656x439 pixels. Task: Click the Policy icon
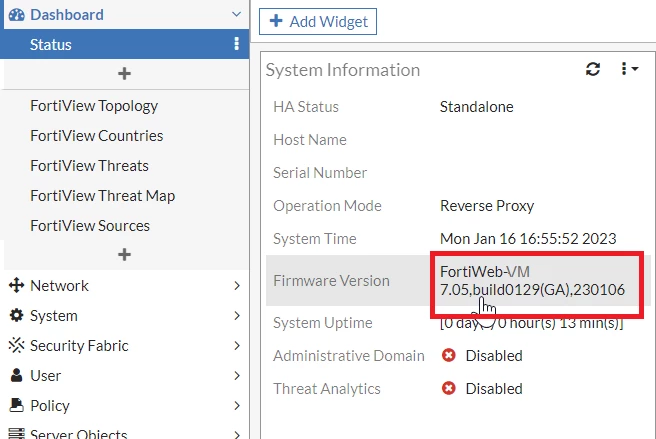pyautogui.click(x=16, y=405)
